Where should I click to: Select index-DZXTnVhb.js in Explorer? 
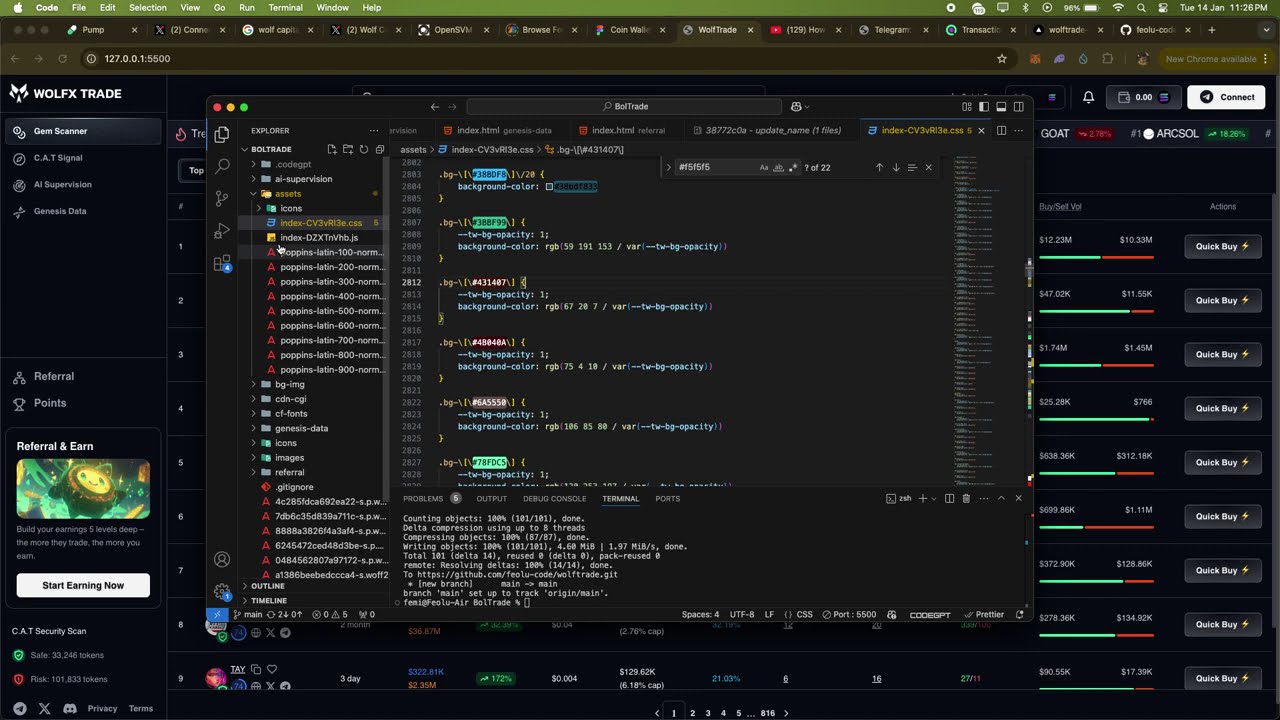[x=318, y=238]
